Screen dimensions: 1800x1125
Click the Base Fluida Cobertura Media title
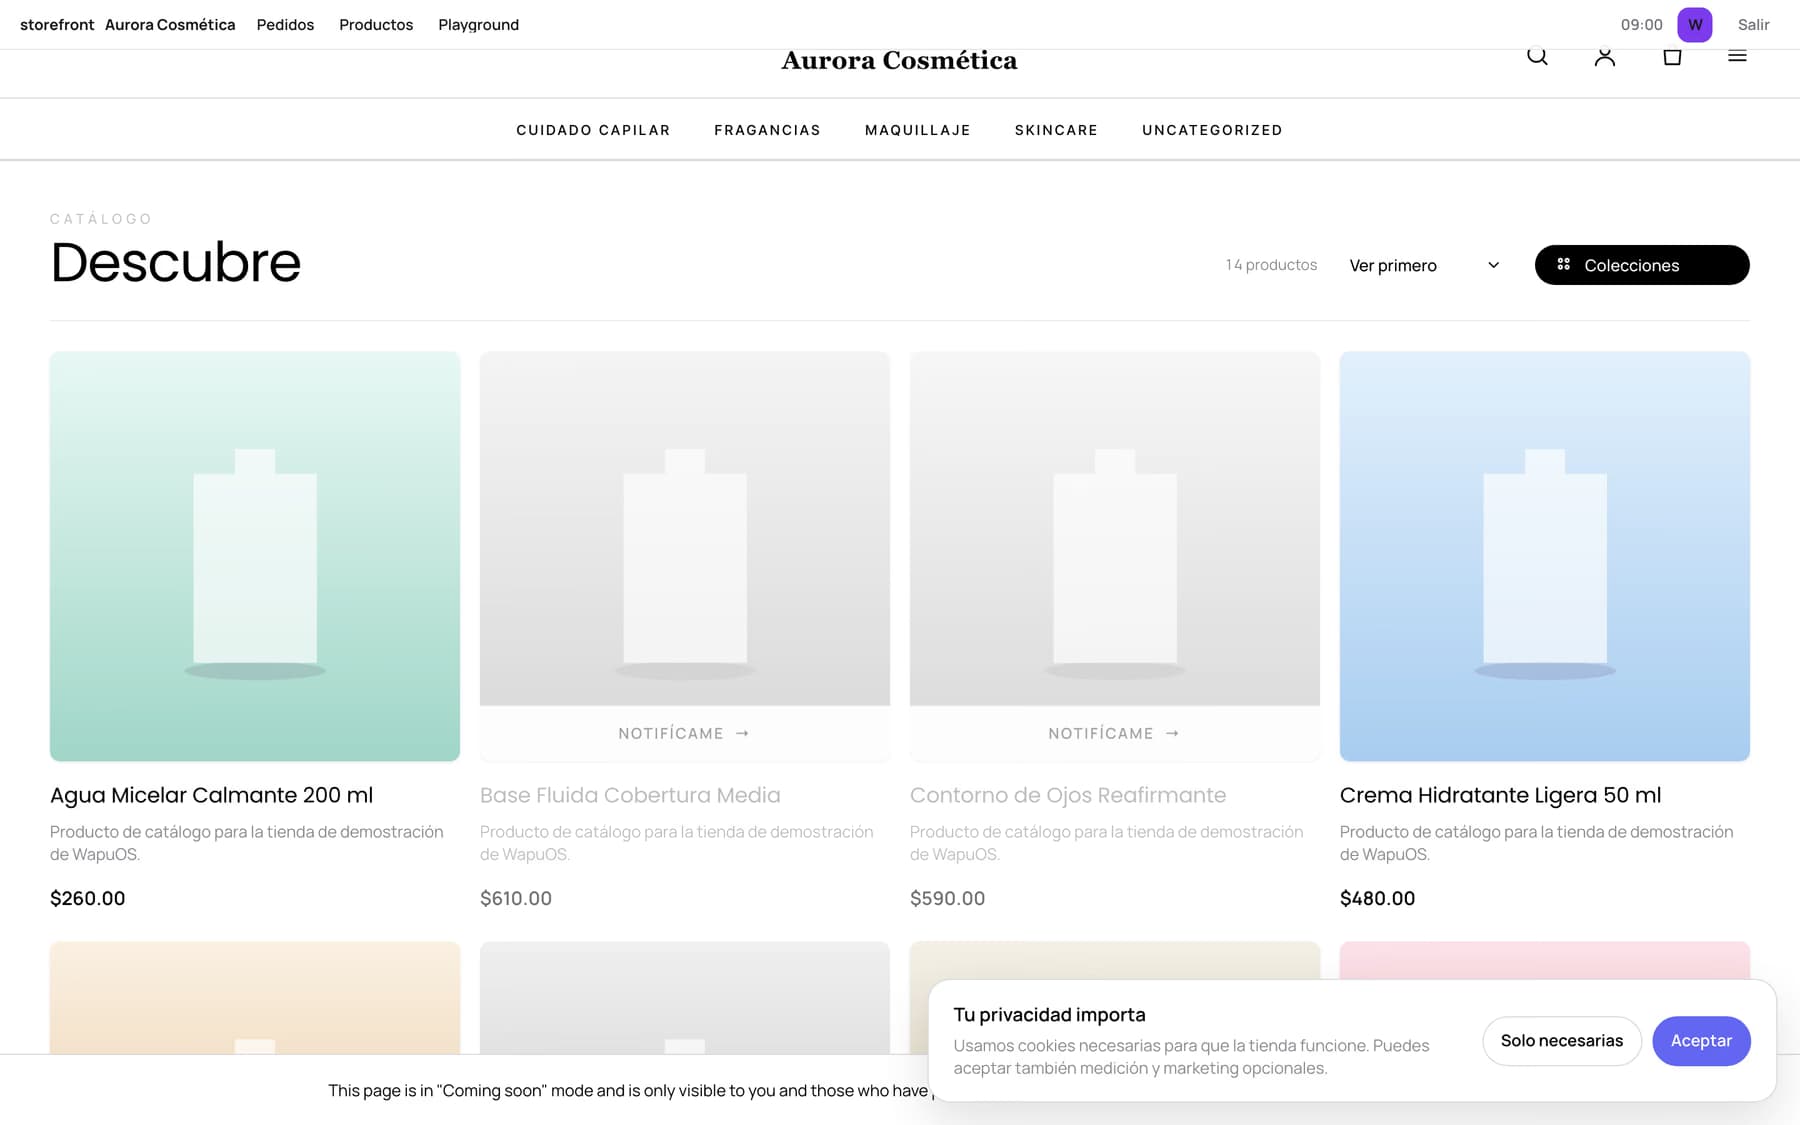[x=630, y=795]
